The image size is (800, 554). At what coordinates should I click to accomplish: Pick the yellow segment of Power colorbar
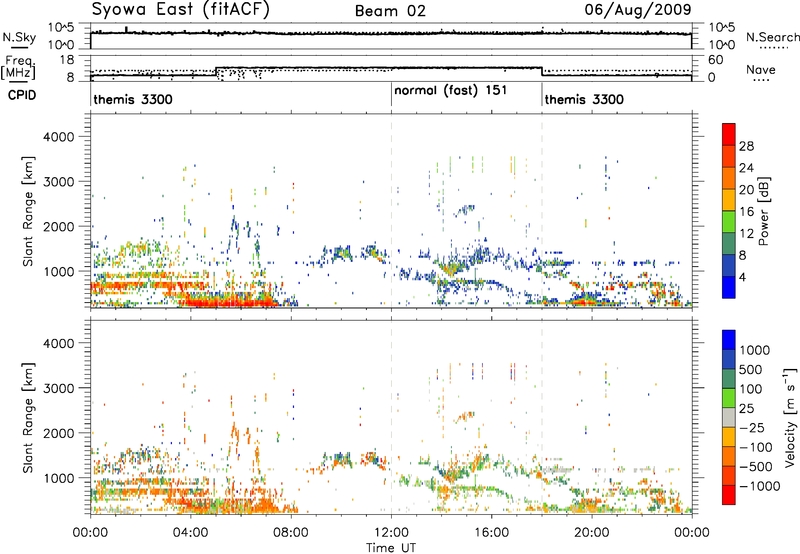click(729, 200)
